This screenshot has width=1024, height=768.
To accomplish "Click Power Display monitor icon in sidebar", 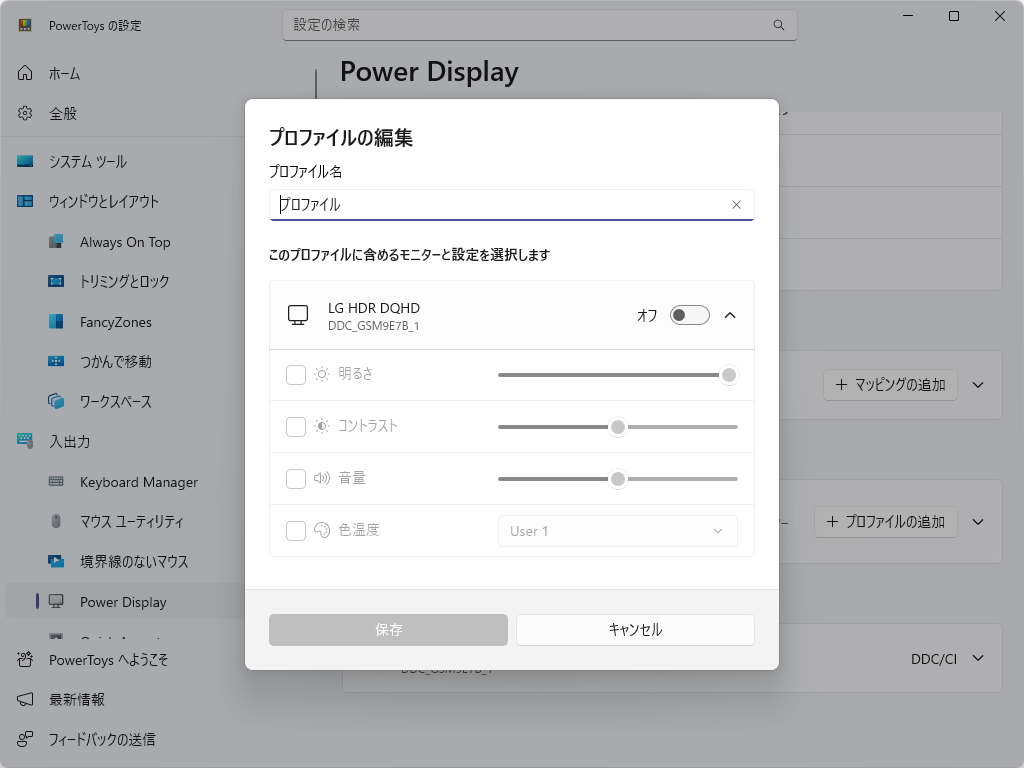I will pos(56,601).
